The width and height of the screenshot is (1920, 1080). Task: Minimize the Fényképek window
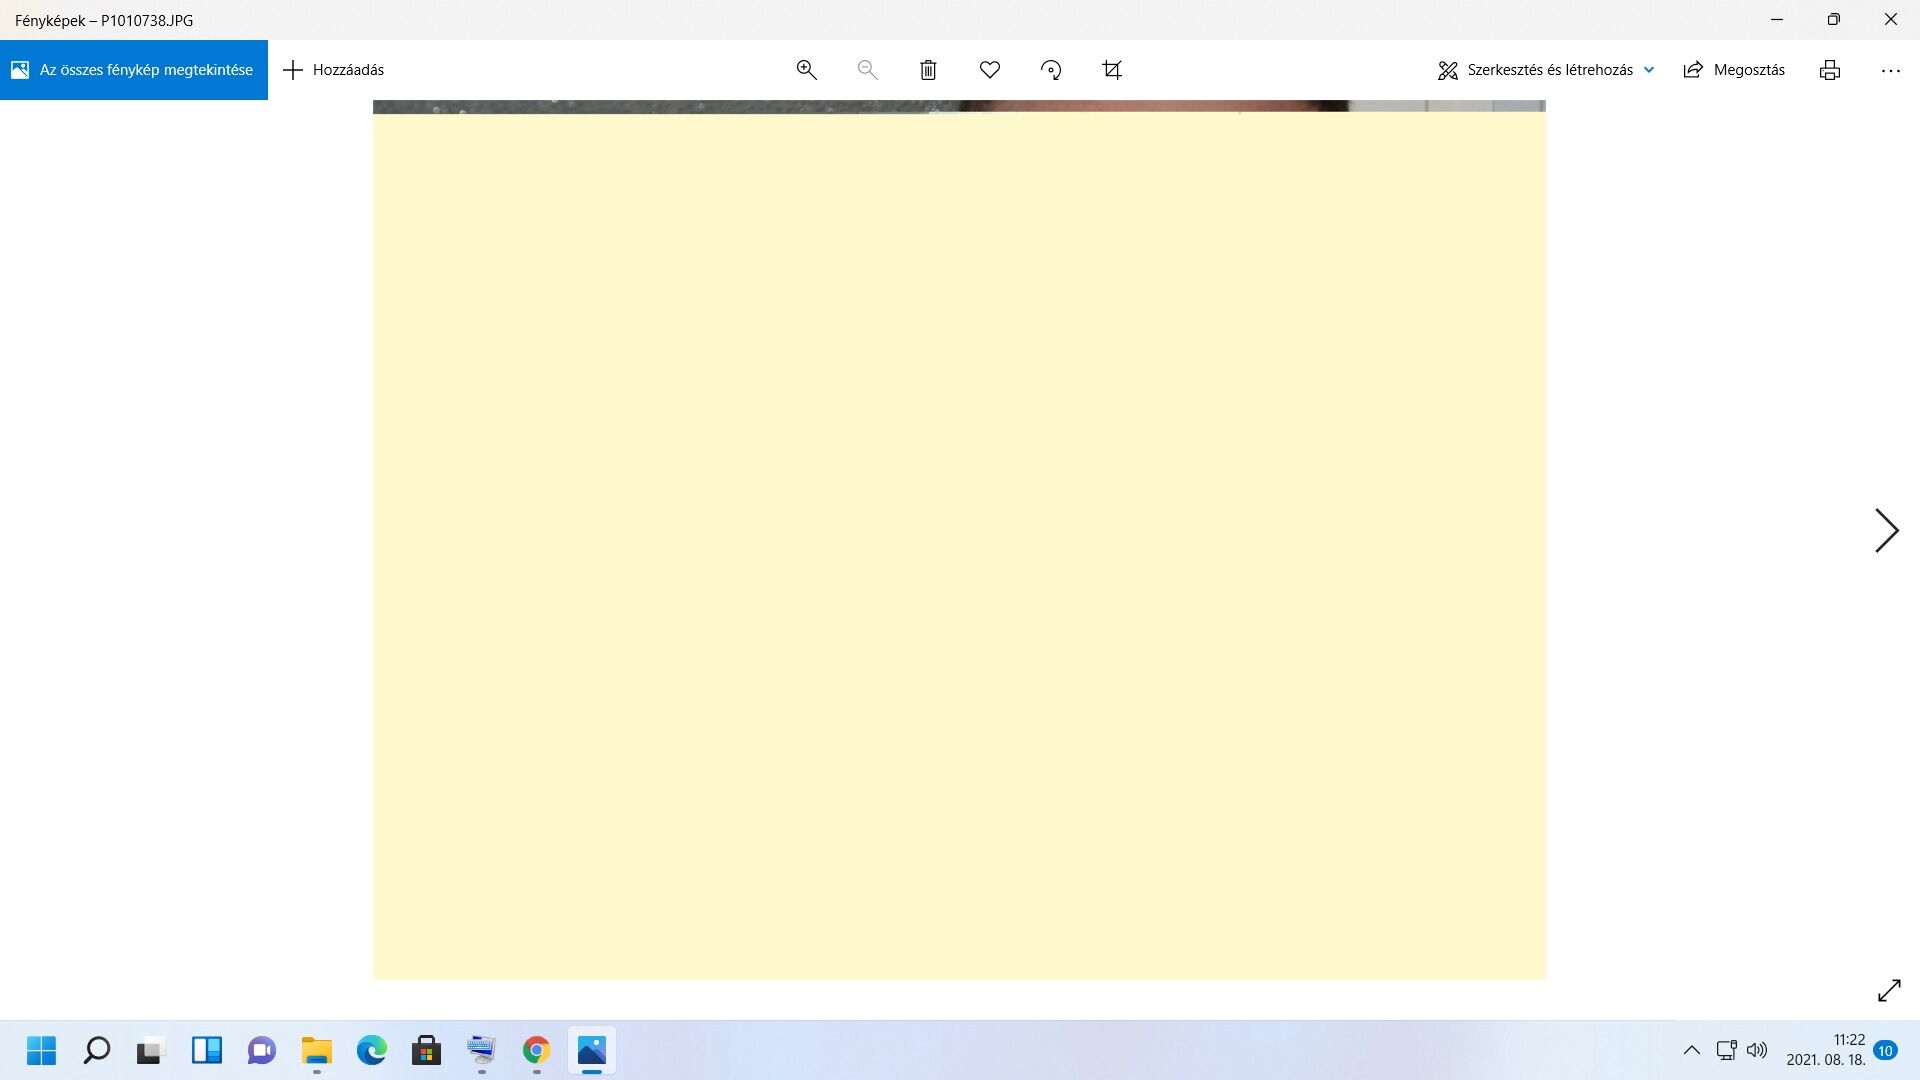point(1777,20)
